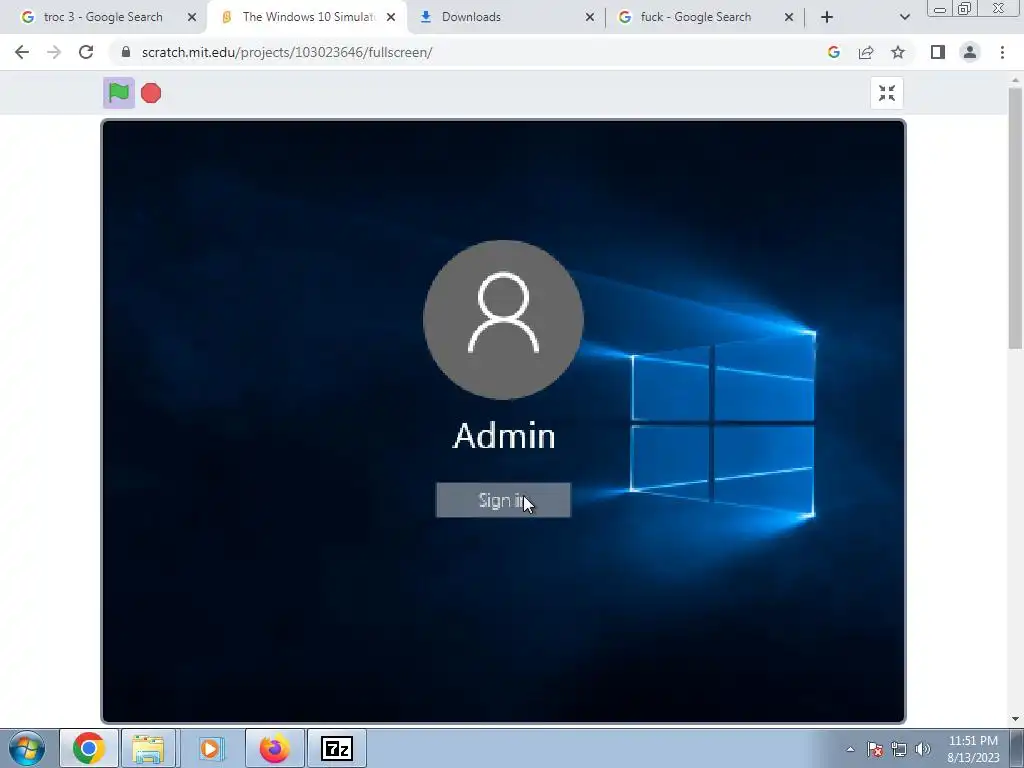Open volume control in tray

click(923, 749)
